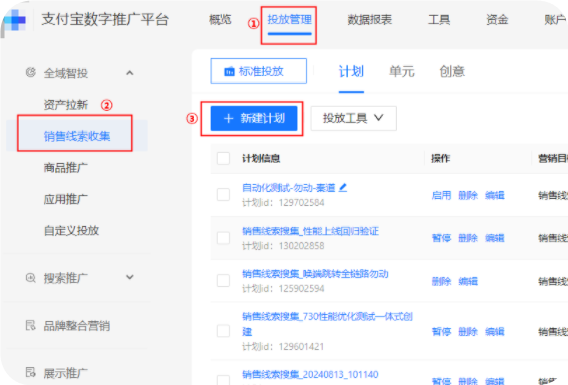
Task: Click the text 计划id: 125902594
Action: coord(283,289)
